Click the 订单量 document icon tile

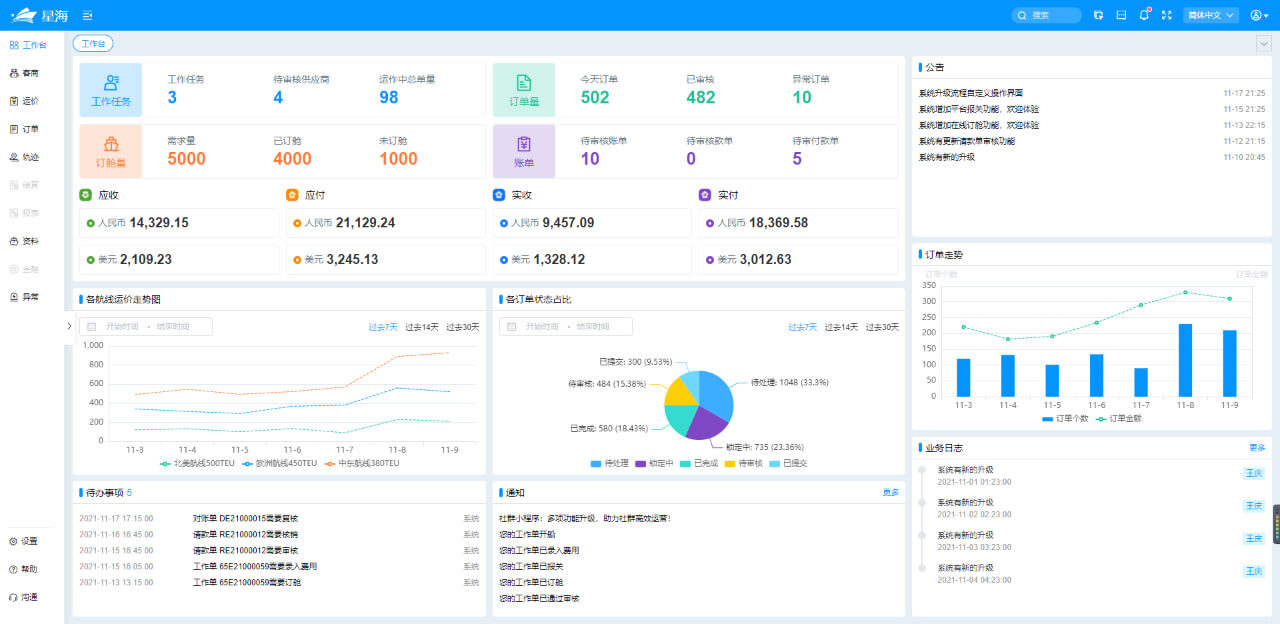point(524,89)
